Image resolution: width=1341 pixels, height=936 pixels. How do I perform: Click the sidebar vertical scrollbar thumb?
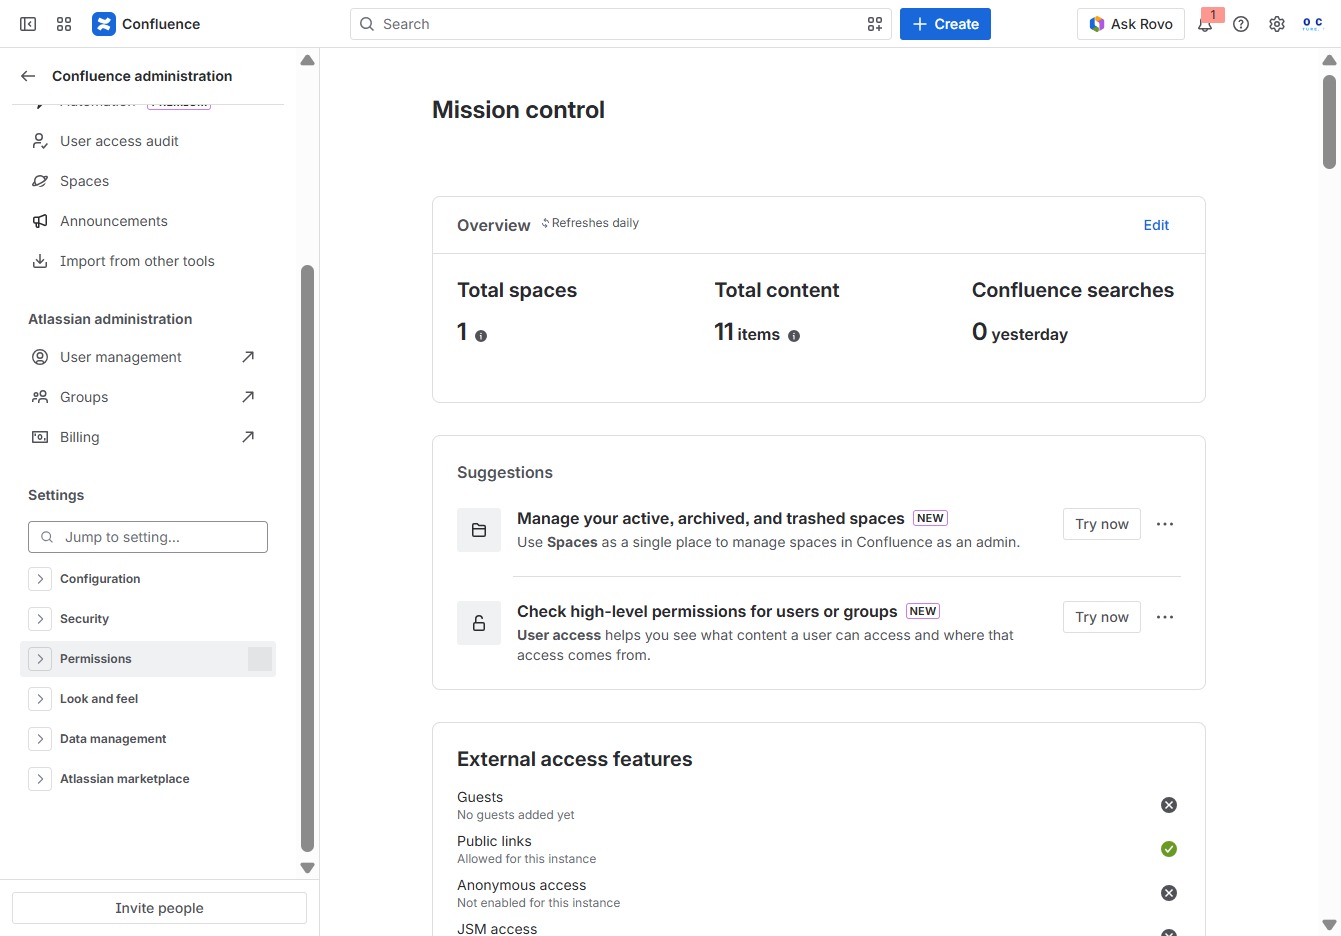point(307,558)
